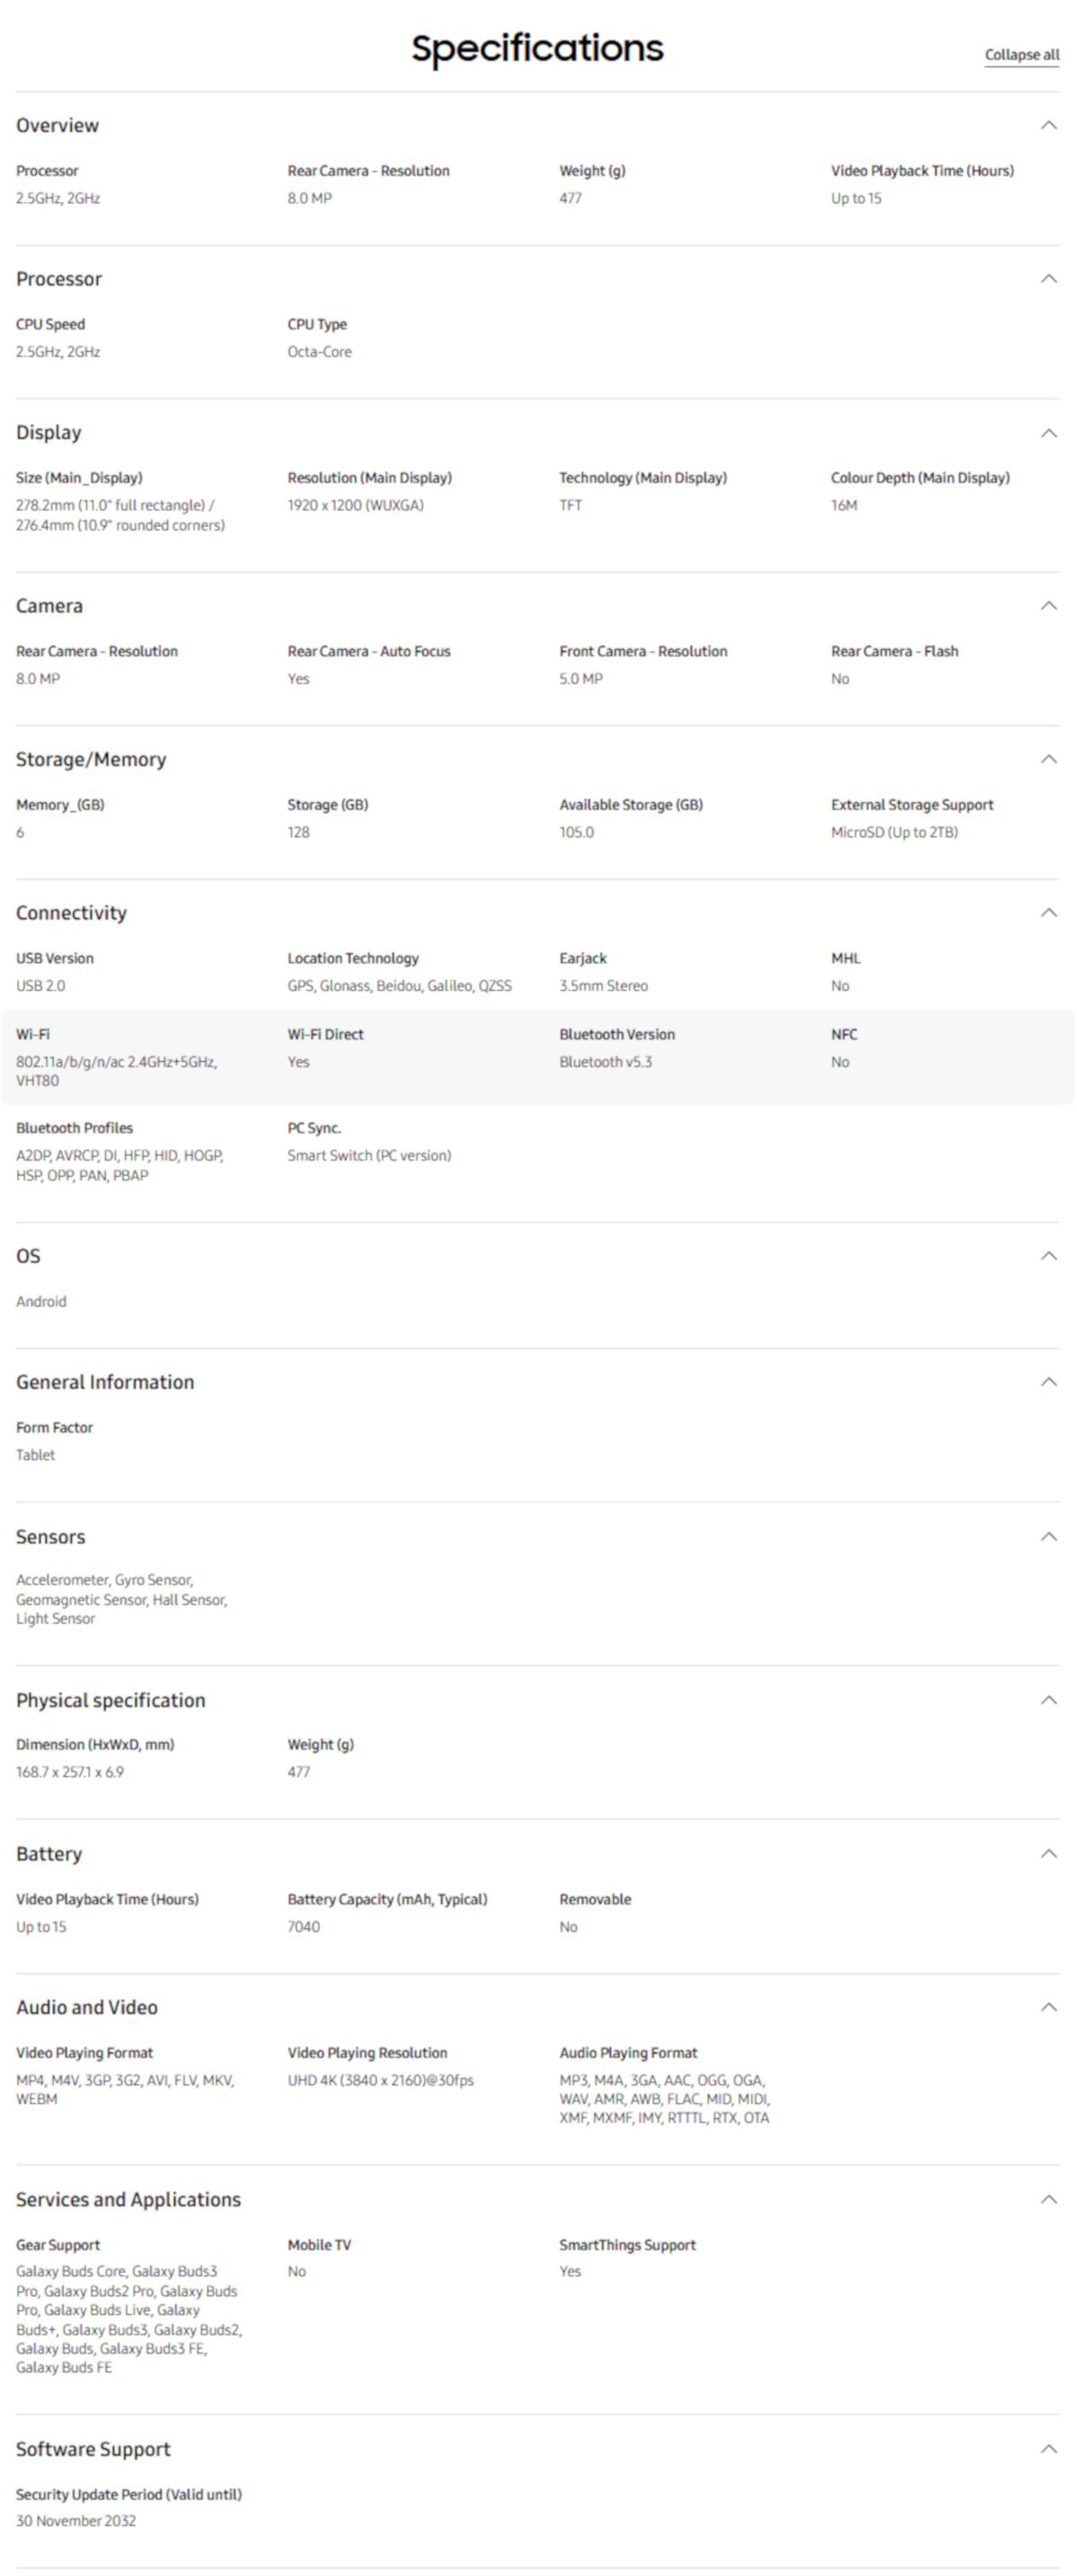Collapse the OS section chevron
The width and height of the screenshot is (1077, 2576).
(1048, 1256)
